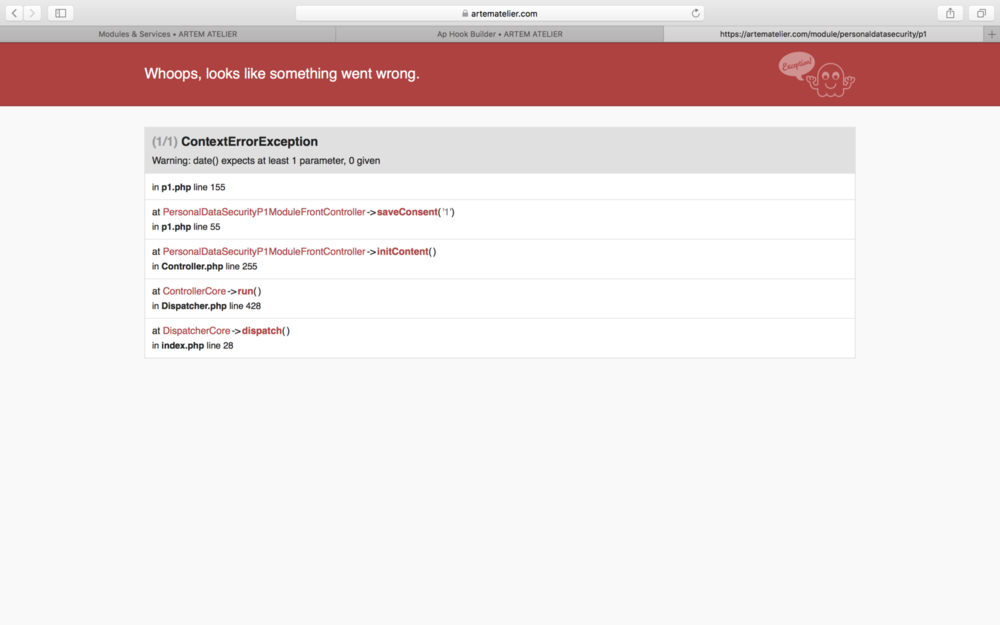Switch to the Ap Hook Builder tab

tap(499, 33)
